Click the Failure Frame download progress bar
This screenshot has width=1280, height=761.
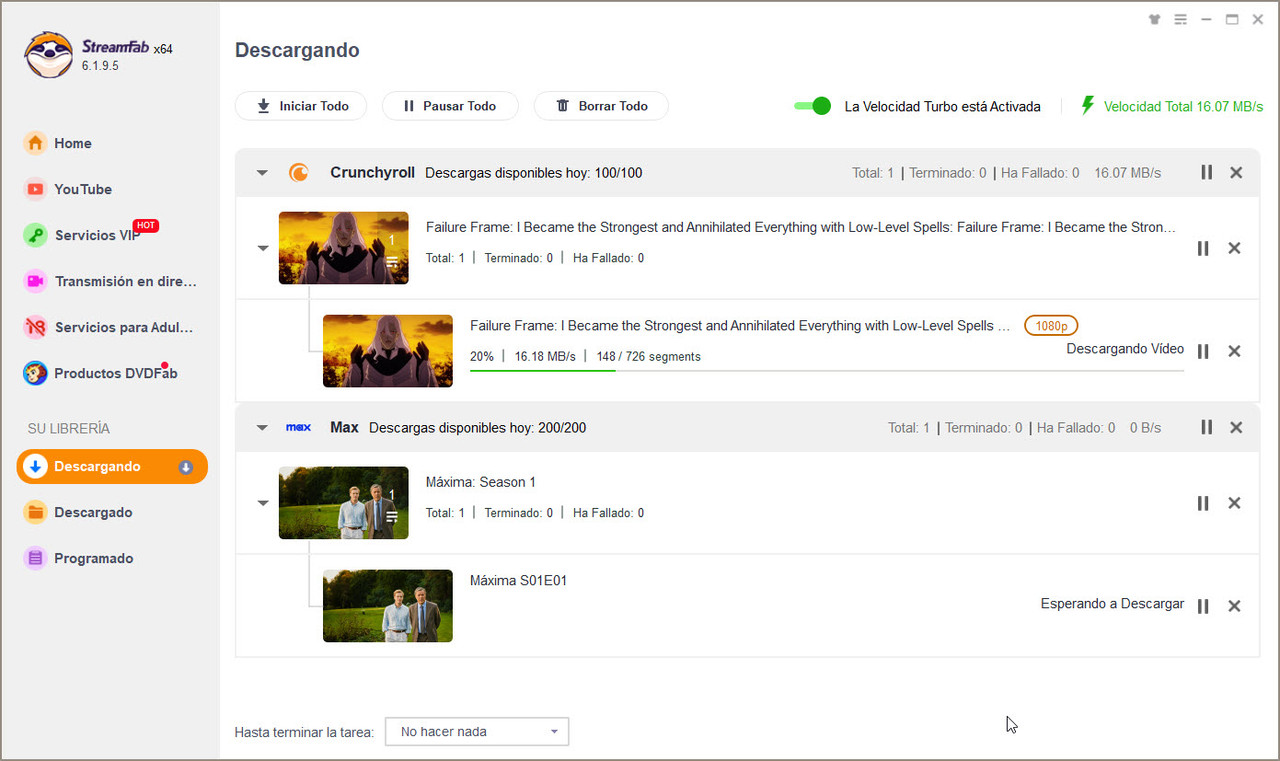pos(826,371)
